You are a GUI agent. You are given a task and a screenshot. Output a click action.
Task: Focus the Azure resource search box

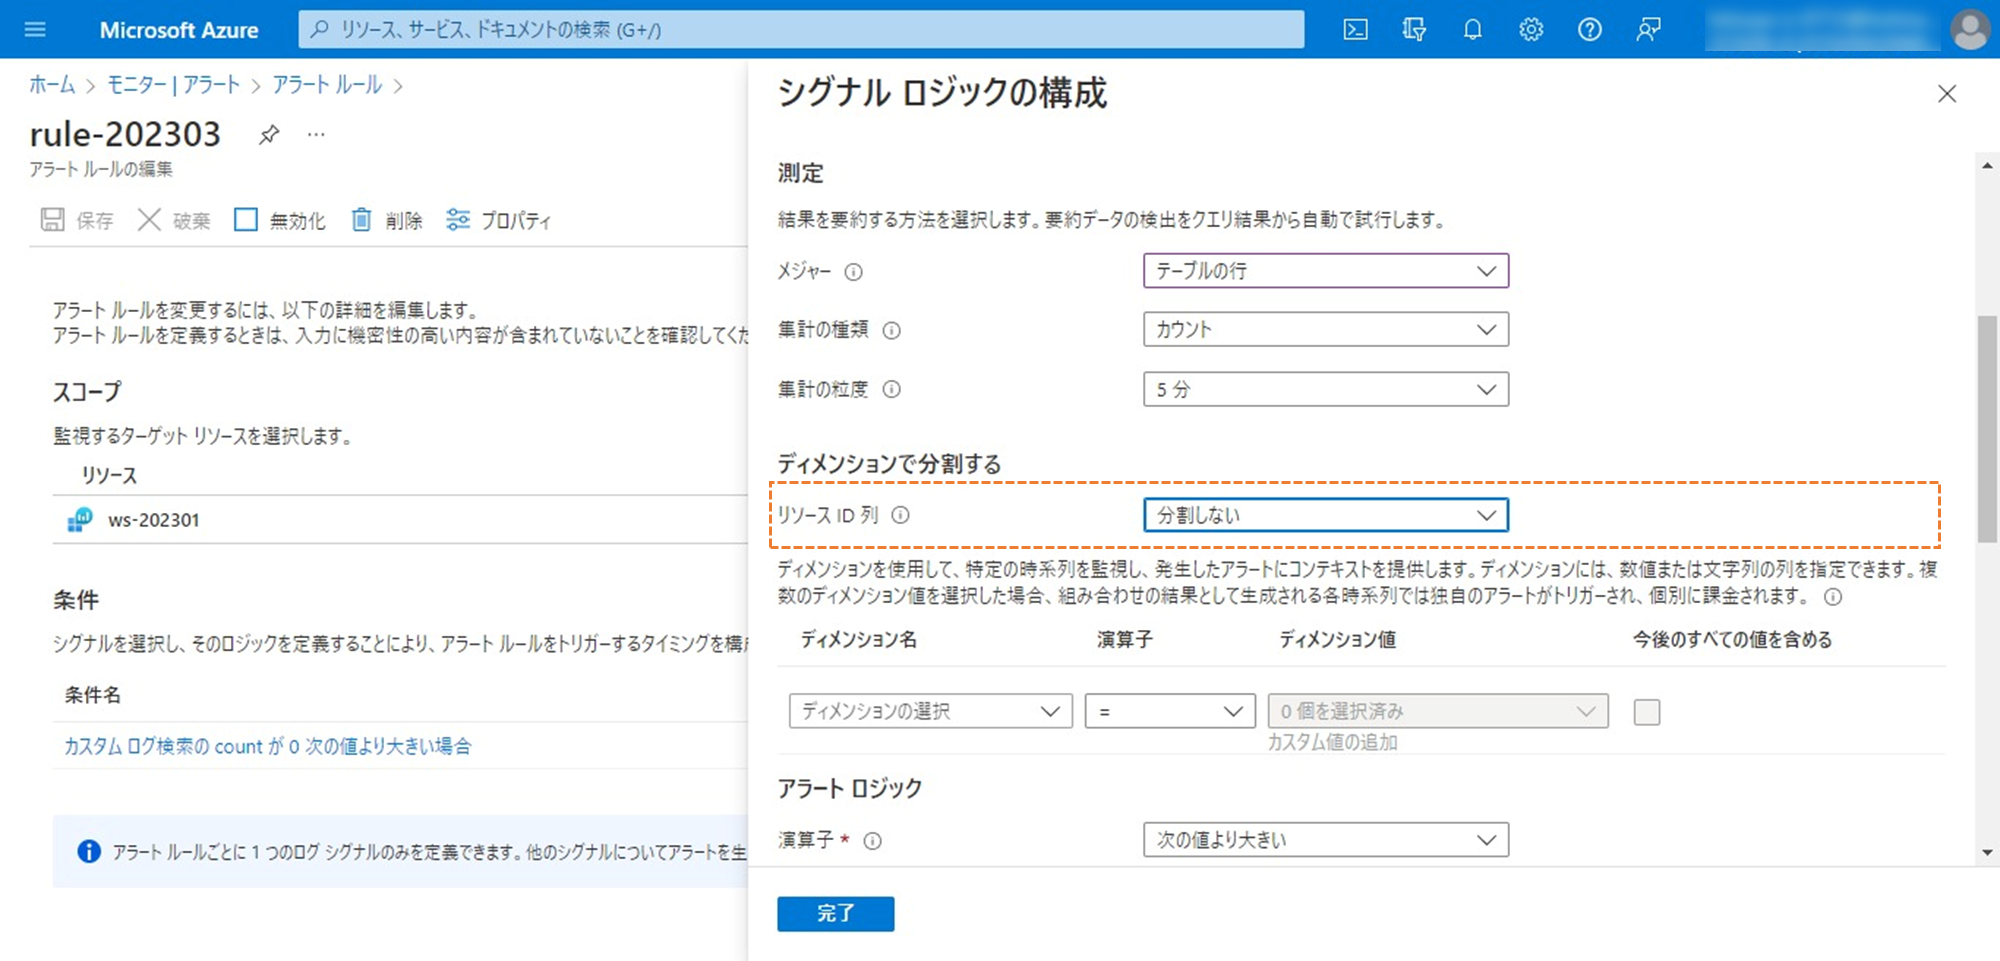(x=801, y=30)
